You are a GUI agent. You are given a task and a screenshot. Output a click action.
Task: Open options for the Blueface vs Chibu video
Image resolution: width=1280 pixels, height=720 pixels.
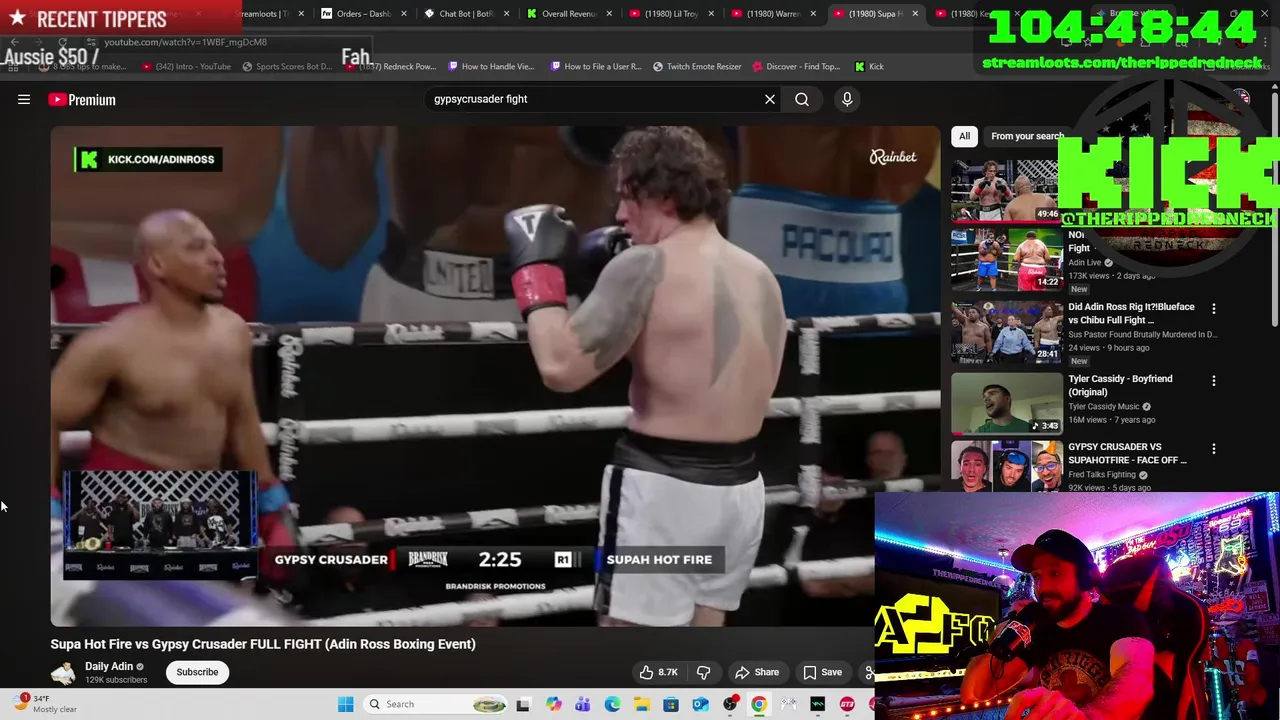point(1214,309)
